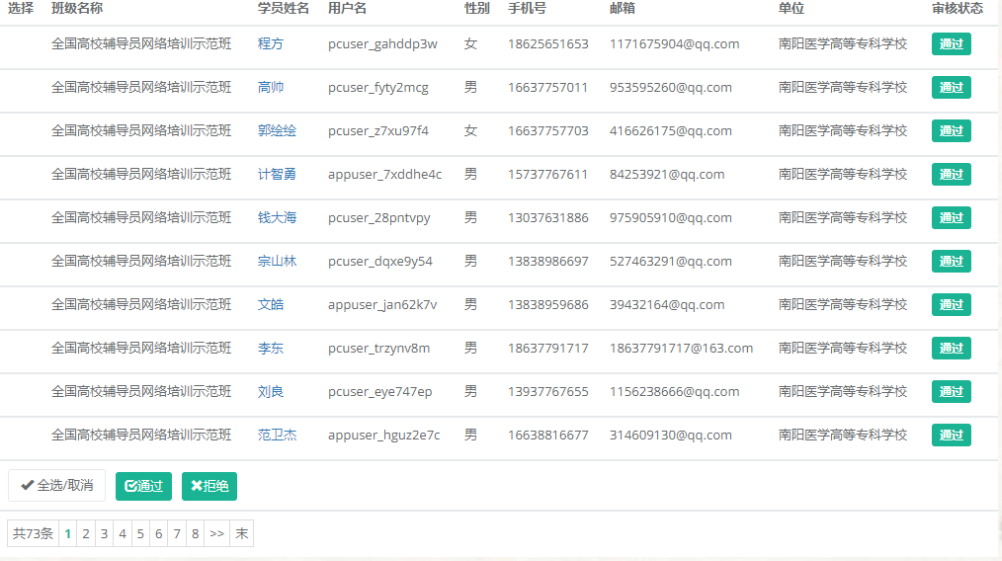Click the 文皓 student name link

[270, 305]
